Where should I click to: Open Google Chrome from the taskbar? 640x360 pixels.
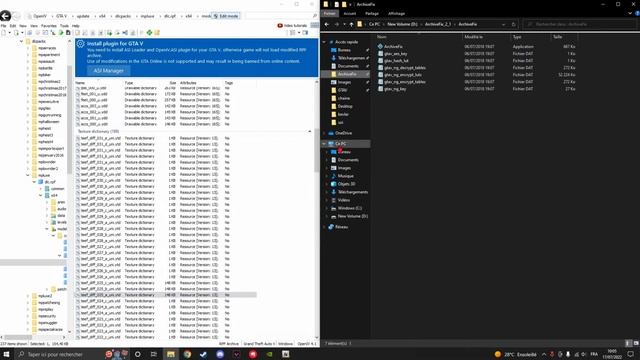click(x=187, y=354)
